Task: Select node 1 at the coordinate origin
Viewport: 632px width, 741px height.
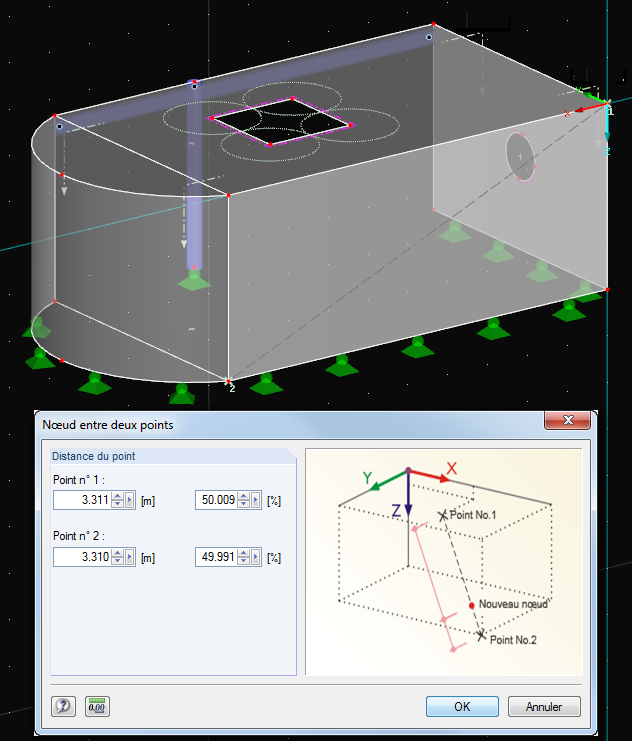Action: tap(608, 103)
